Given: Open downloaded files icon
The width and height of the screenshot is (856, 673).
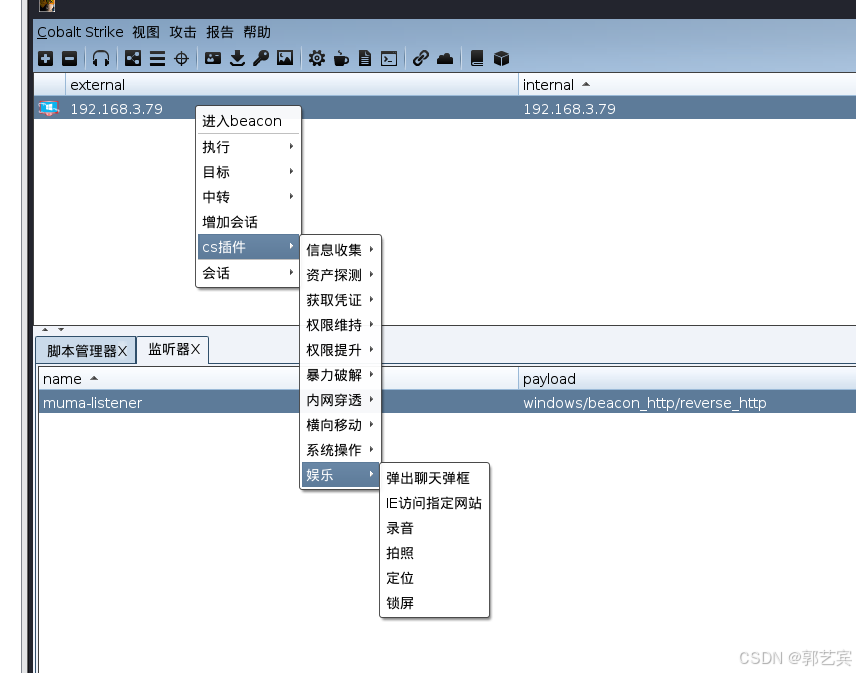Looking at the screenshot, I should click(x=237, y=58).
